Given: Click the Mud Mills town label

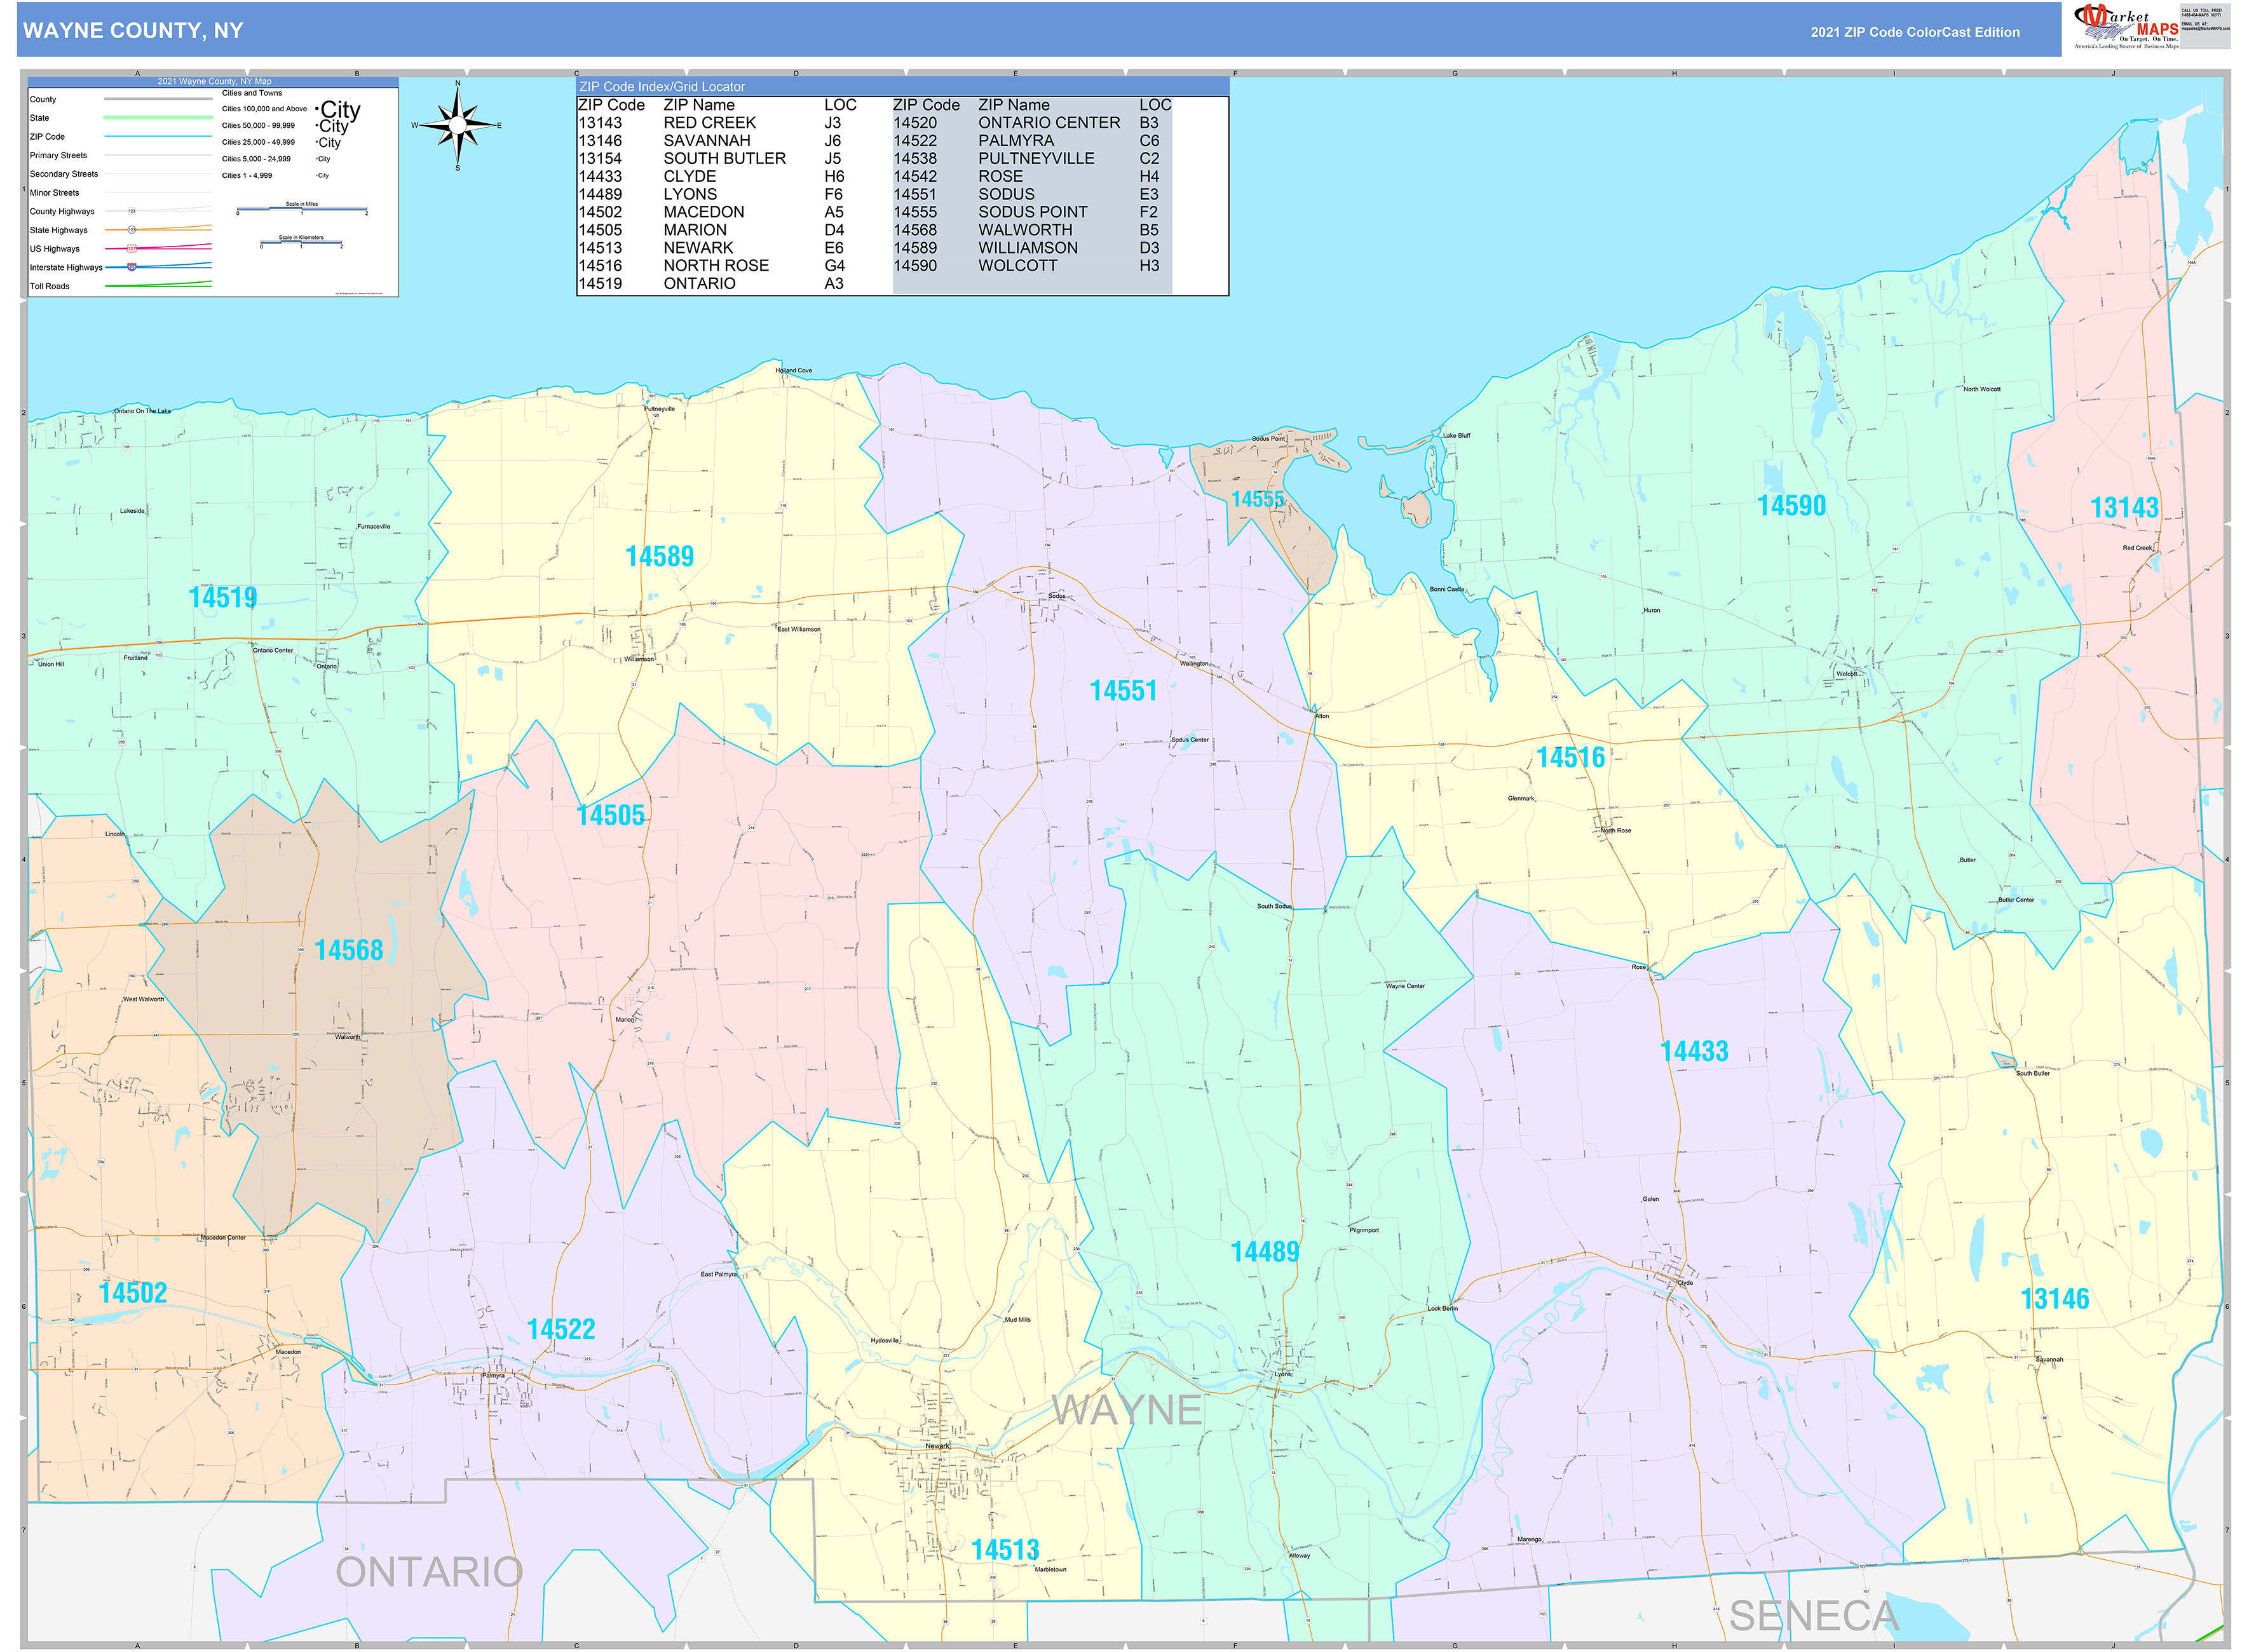Looking at the screenshot, I should click(x=1017, y=1320).
